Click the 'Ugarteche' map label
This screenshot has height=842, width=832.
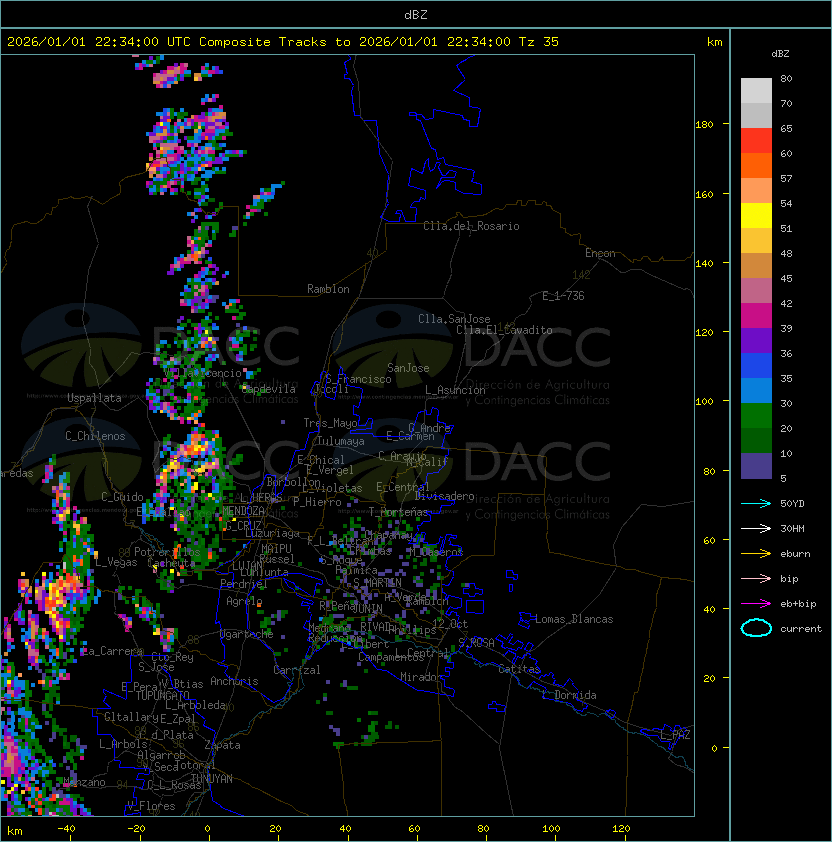click(246, 635)
